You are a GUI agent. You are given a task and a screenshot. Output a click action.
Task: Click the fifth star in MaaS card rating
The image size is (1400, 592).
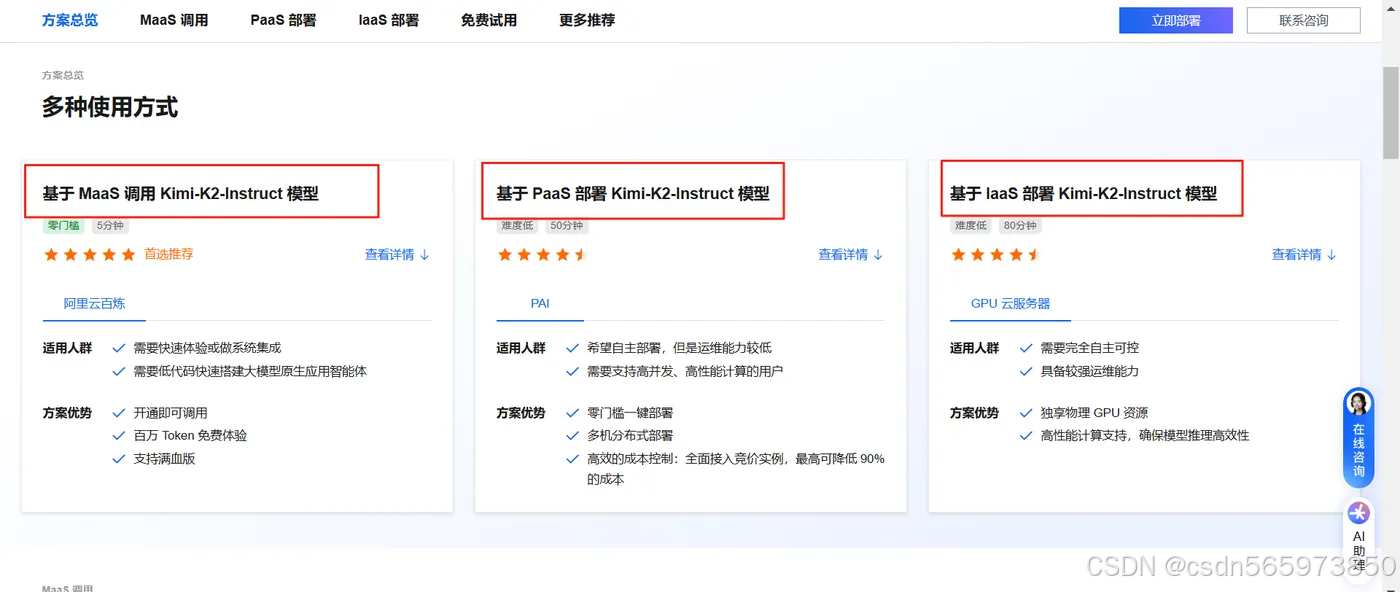(x=128, y=255)
